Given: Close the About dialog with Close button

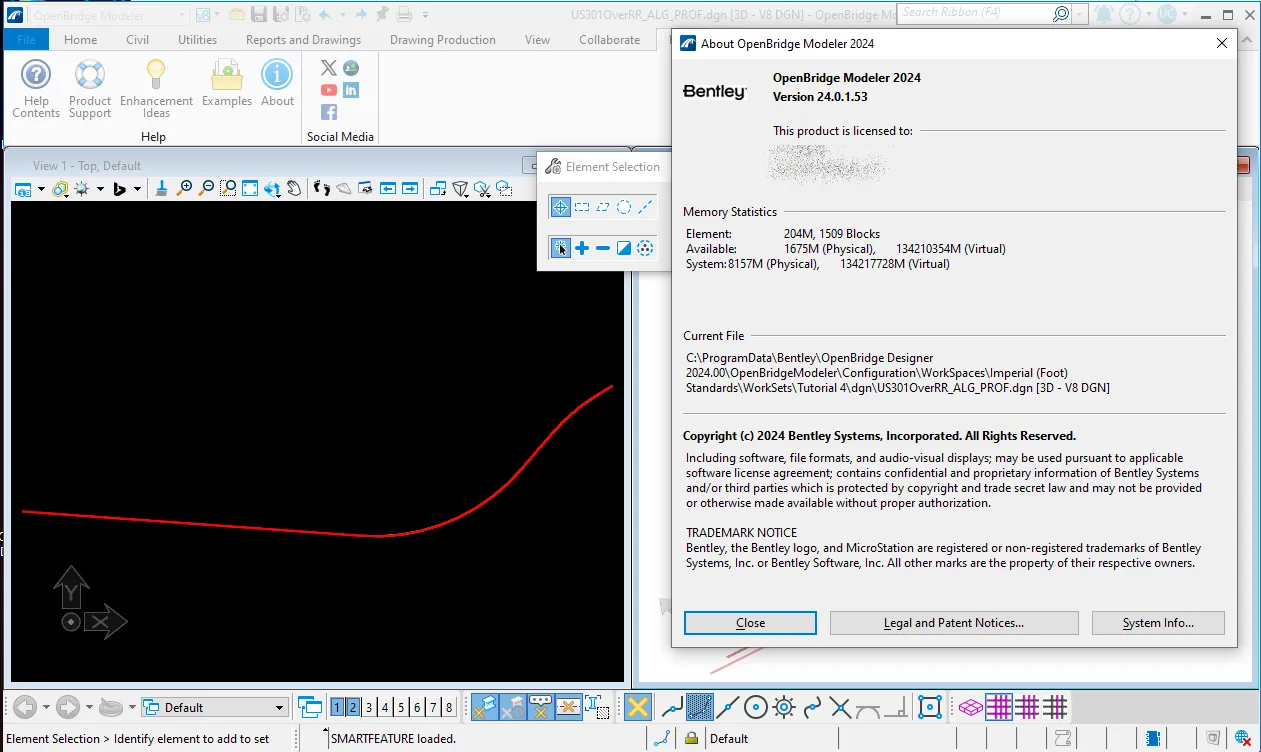Looking at the screenshot, I should pos(750,623).
